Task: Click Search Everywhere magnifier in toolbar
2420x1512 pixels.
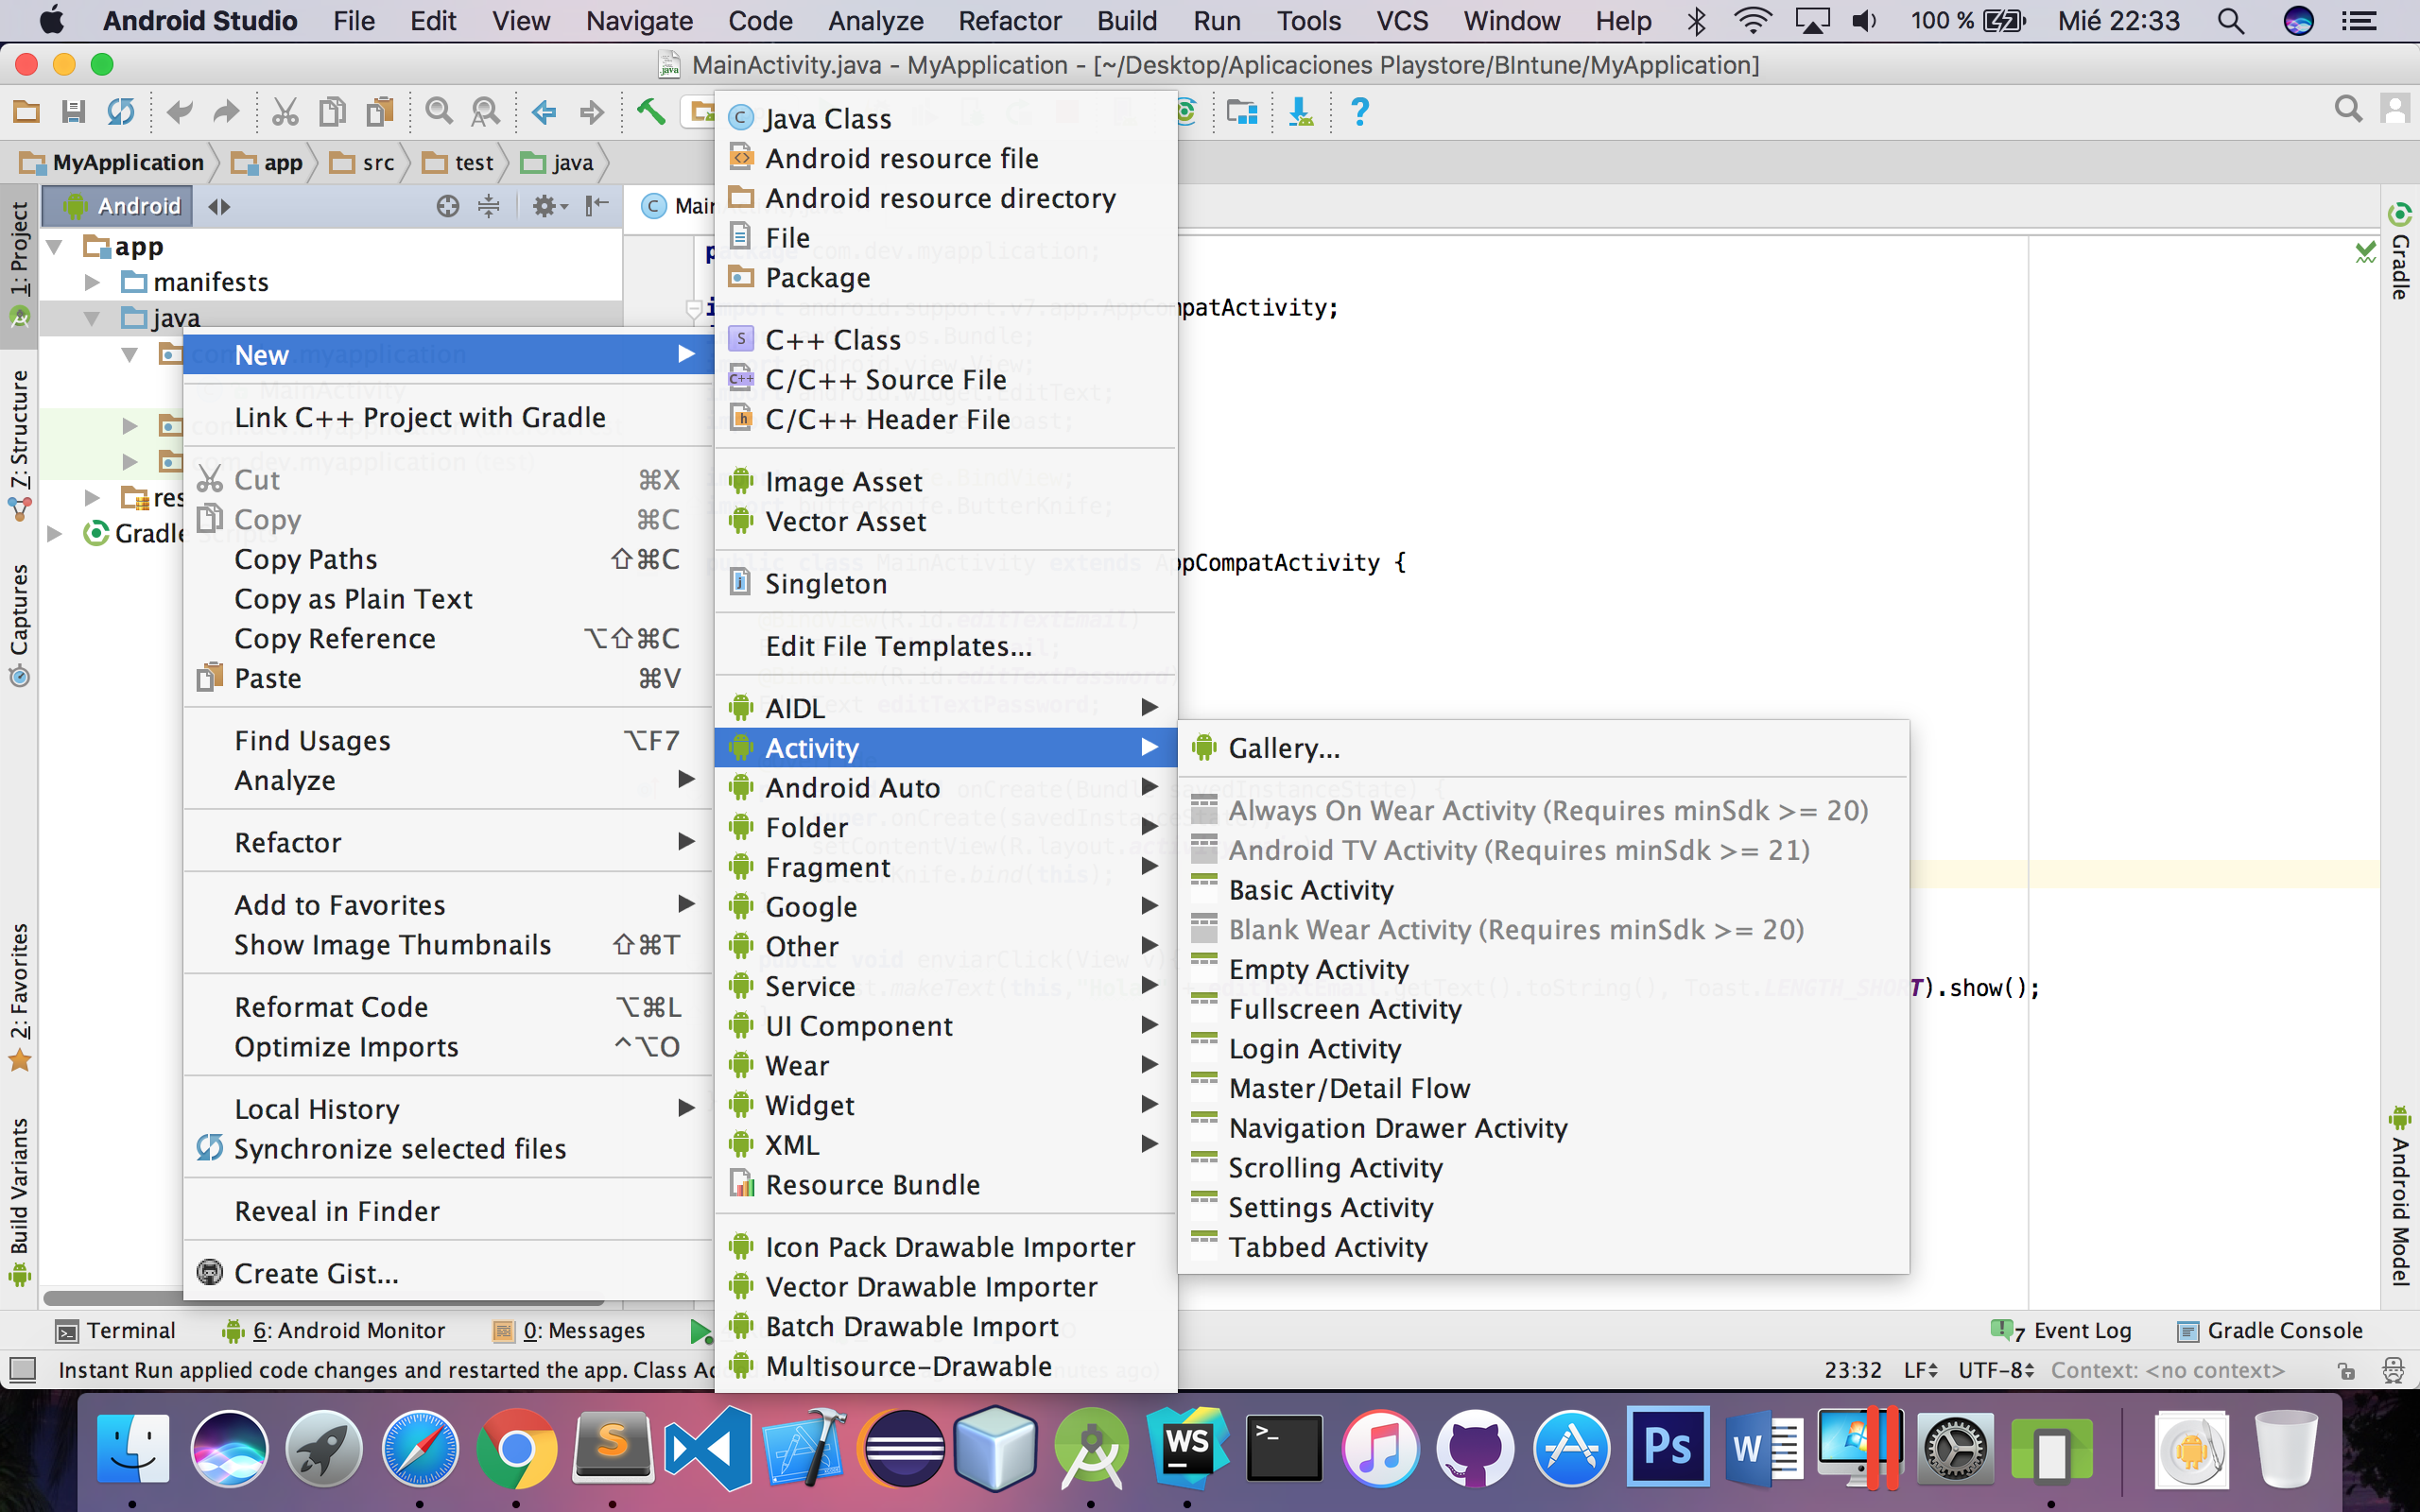Action: pyautogui.click(x=2348, y=109)
